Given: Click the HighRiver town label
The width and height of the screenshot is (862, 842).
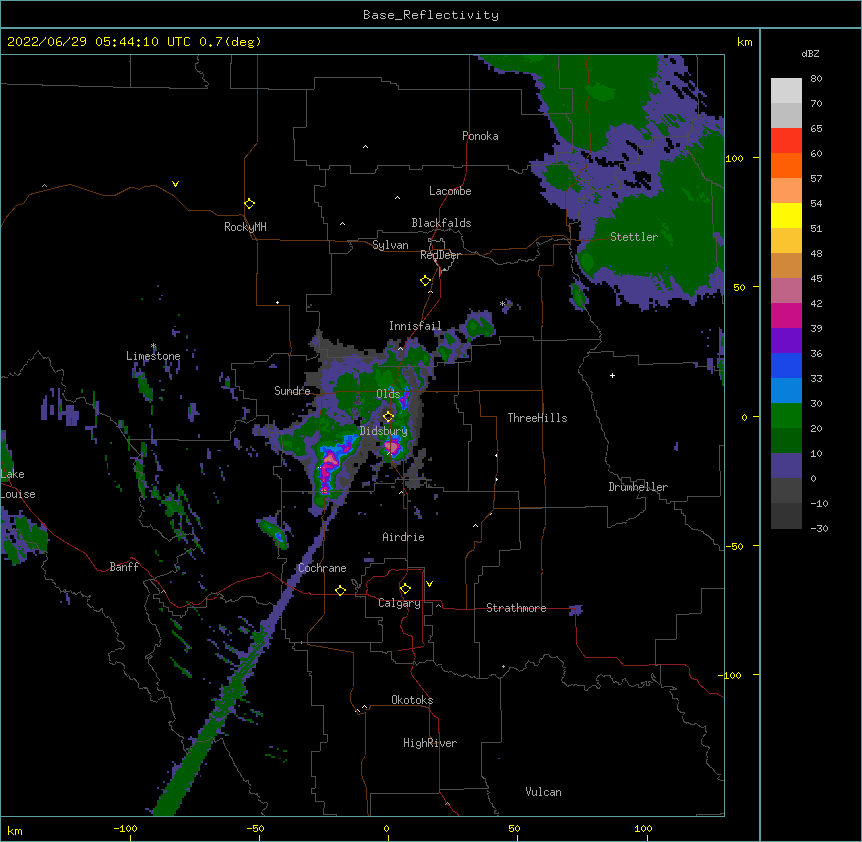Looking at the screenshot, I should coord(430,743).
